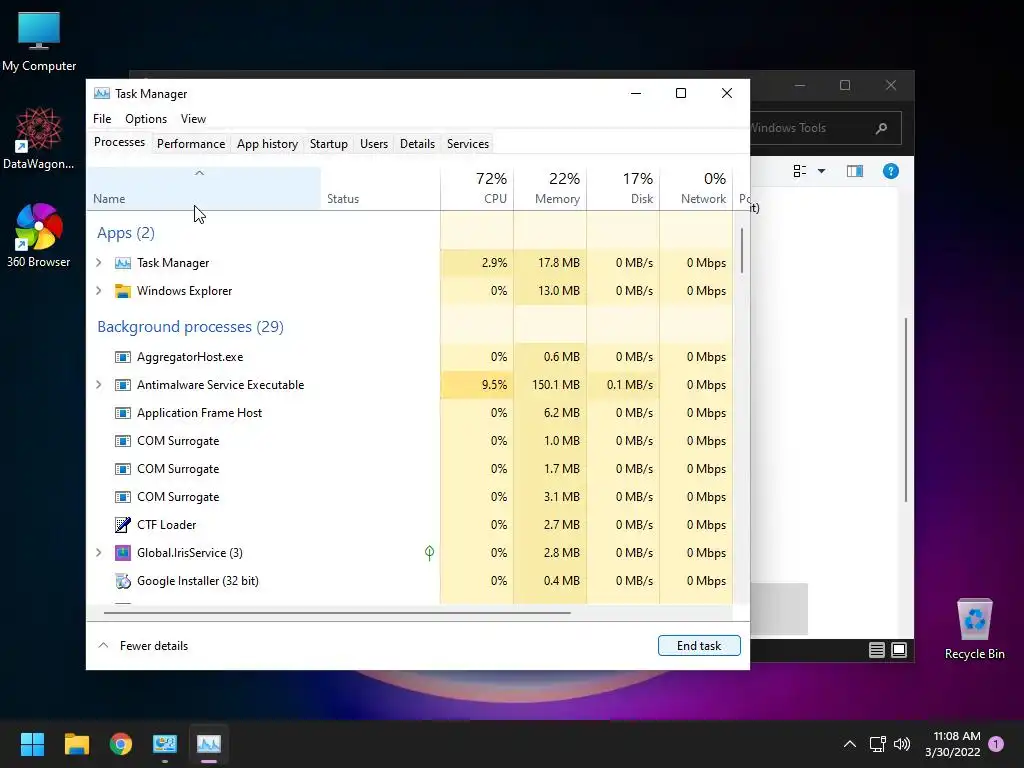Click the Google Installer process icon
This screenshot has height=768, width=1024.
coord(123,581)
